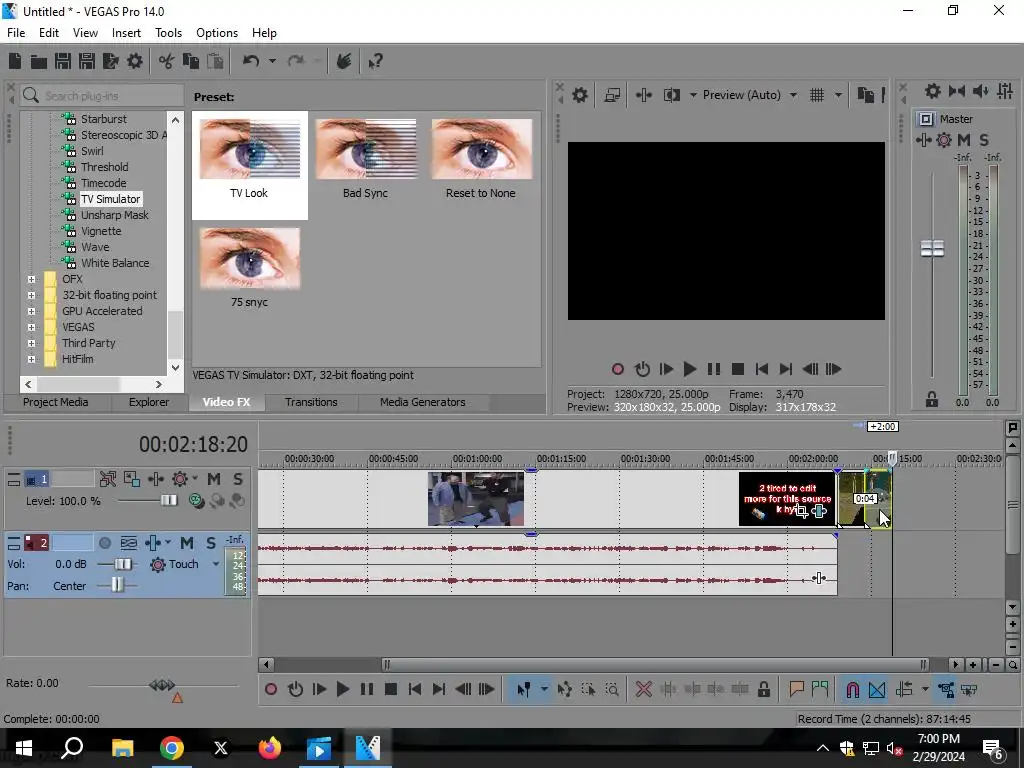Expand the VEGAS folder
The height and width of the screenshot is (768, 1024).
click(31, 327)
